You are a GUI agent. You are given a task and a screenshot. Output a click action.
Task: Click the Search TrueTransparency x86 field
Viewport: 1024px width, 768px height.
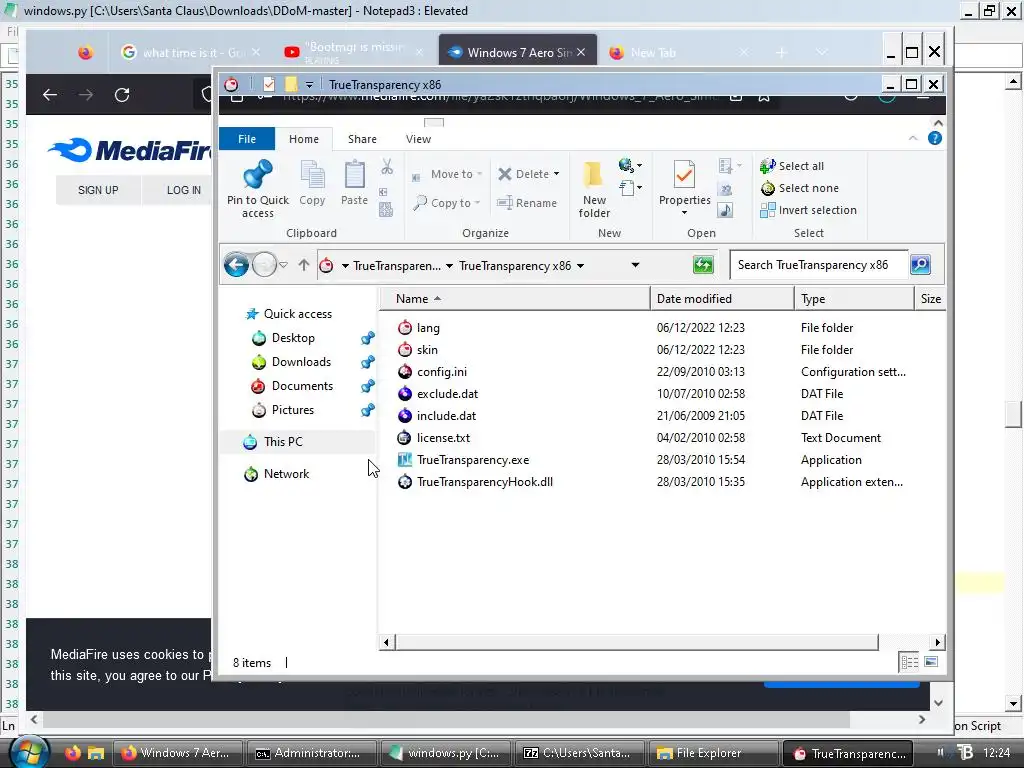(818, 264)
